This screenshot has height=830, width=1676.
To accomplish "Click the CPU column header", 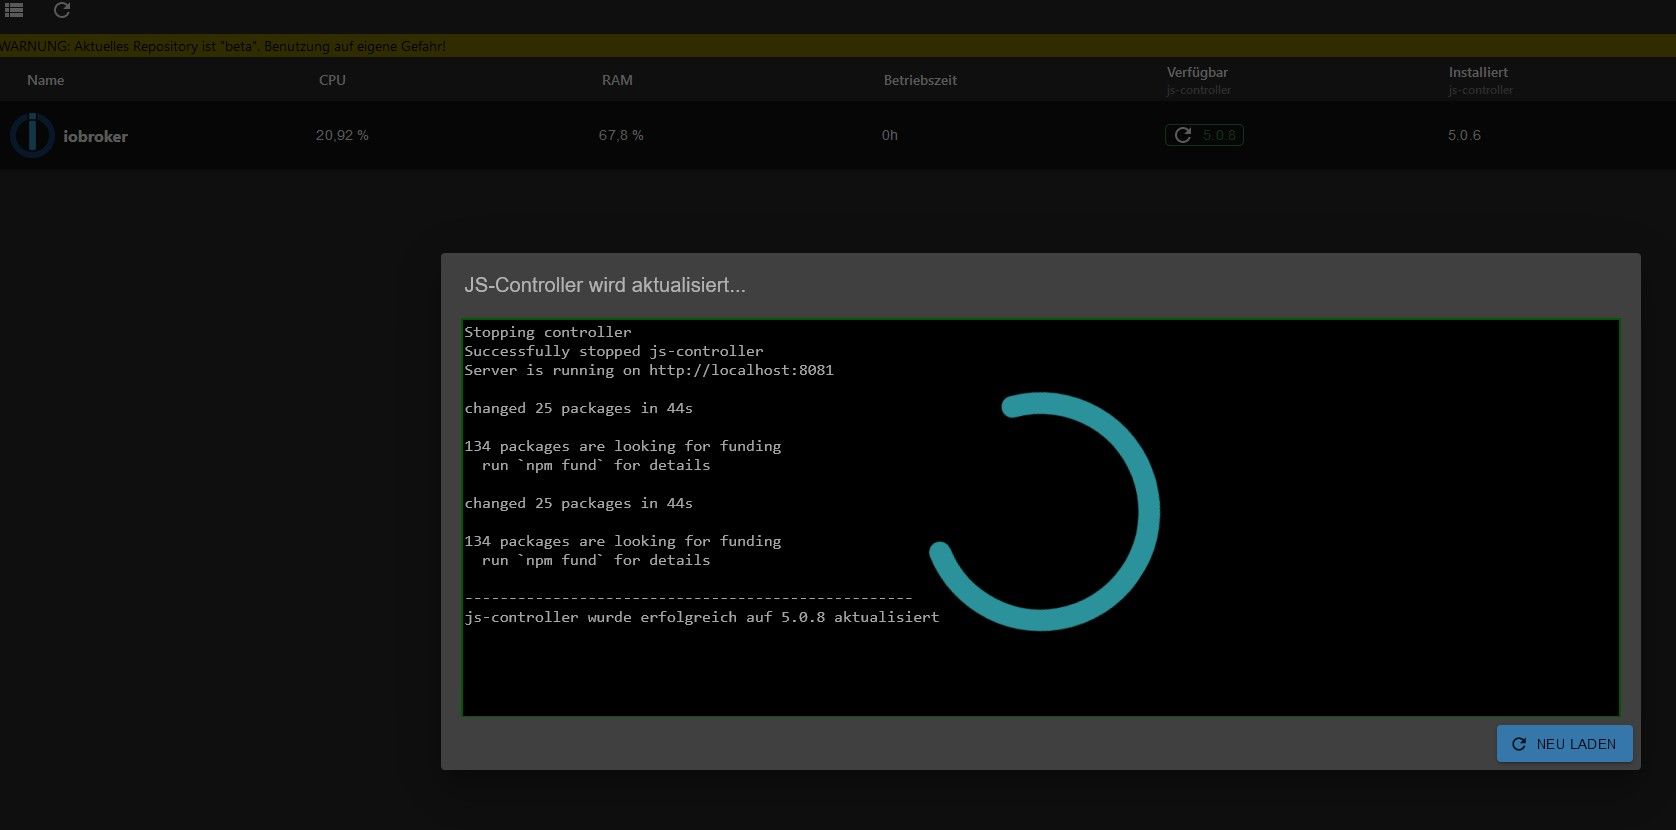I will [332, 80].
